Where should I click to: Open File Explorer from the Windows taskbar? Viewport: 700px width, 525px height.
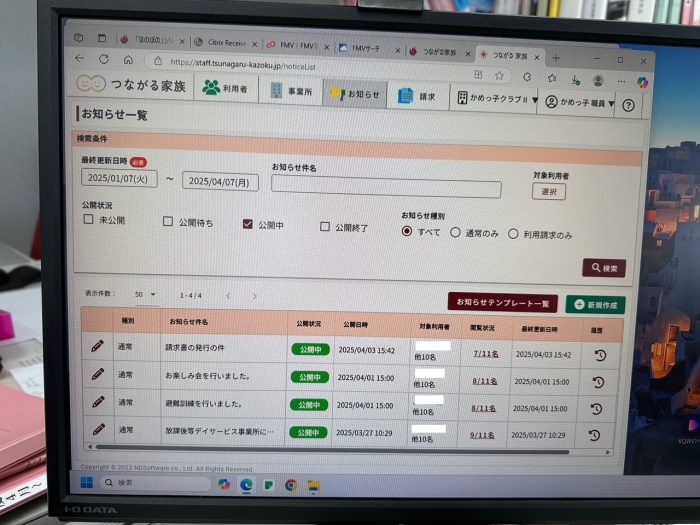313,485
